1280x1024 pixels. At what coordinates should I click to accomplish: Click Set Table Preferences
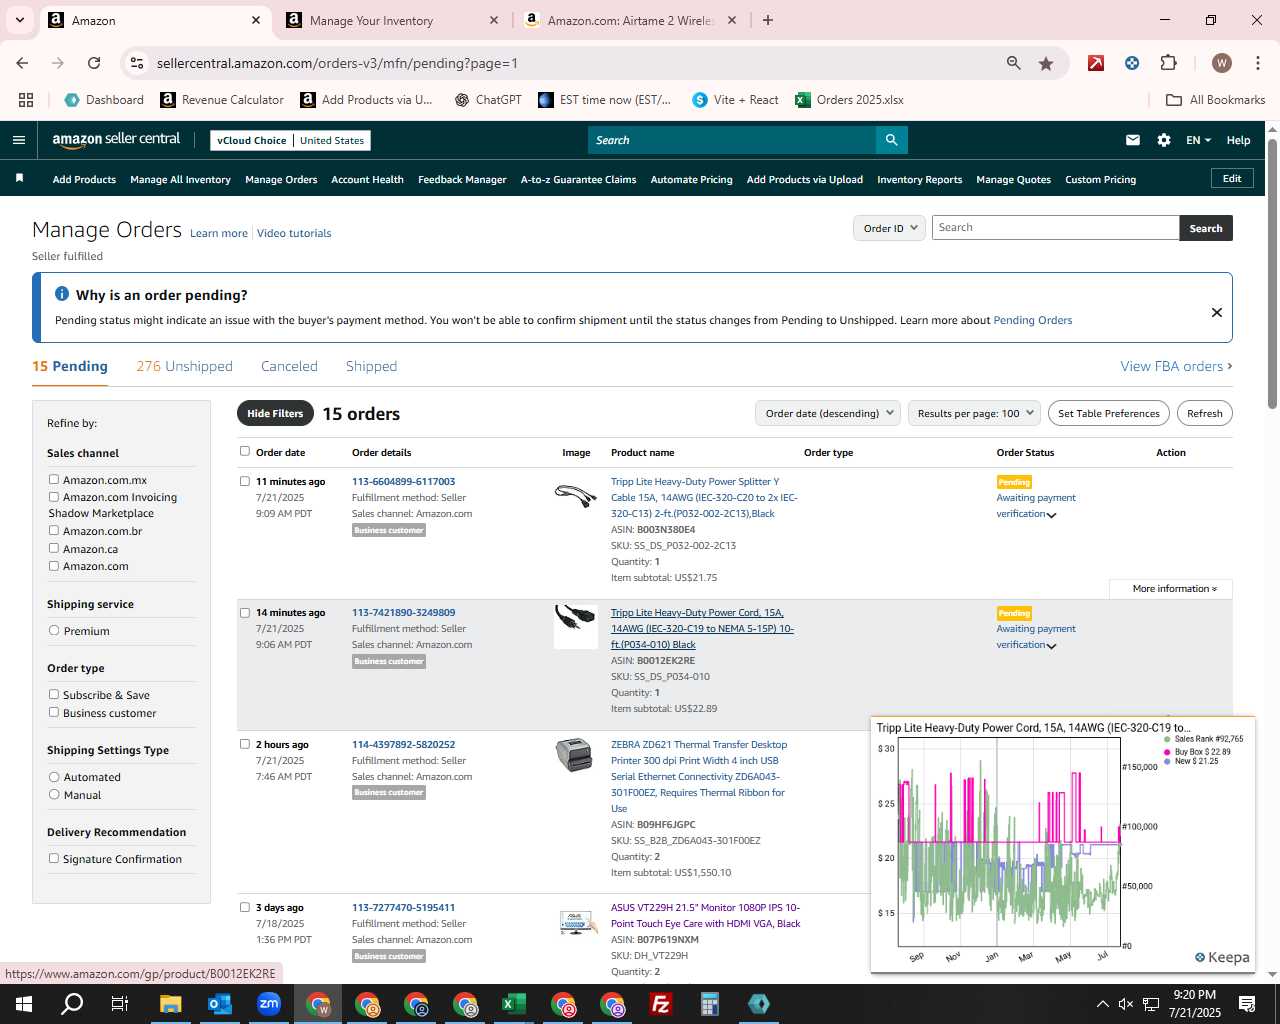coord(1108,413)
